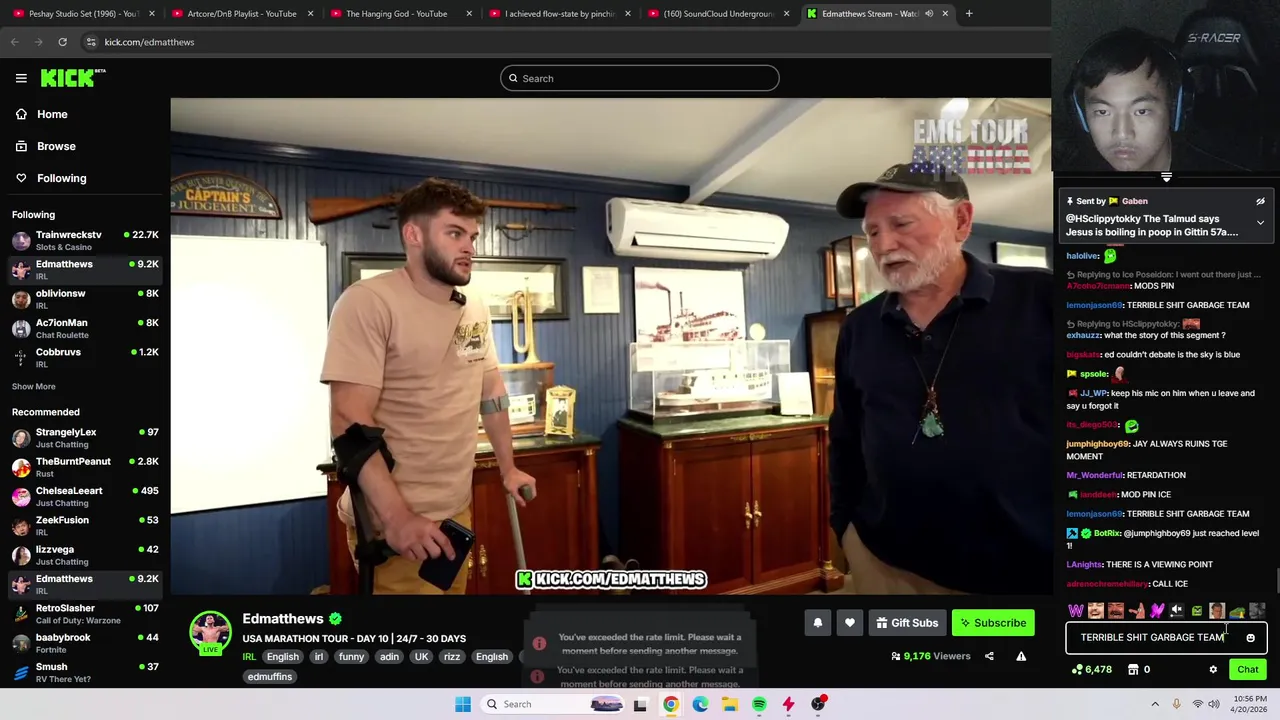
Task: Insert the muted speaker emote
Action: click(1177, 611)
